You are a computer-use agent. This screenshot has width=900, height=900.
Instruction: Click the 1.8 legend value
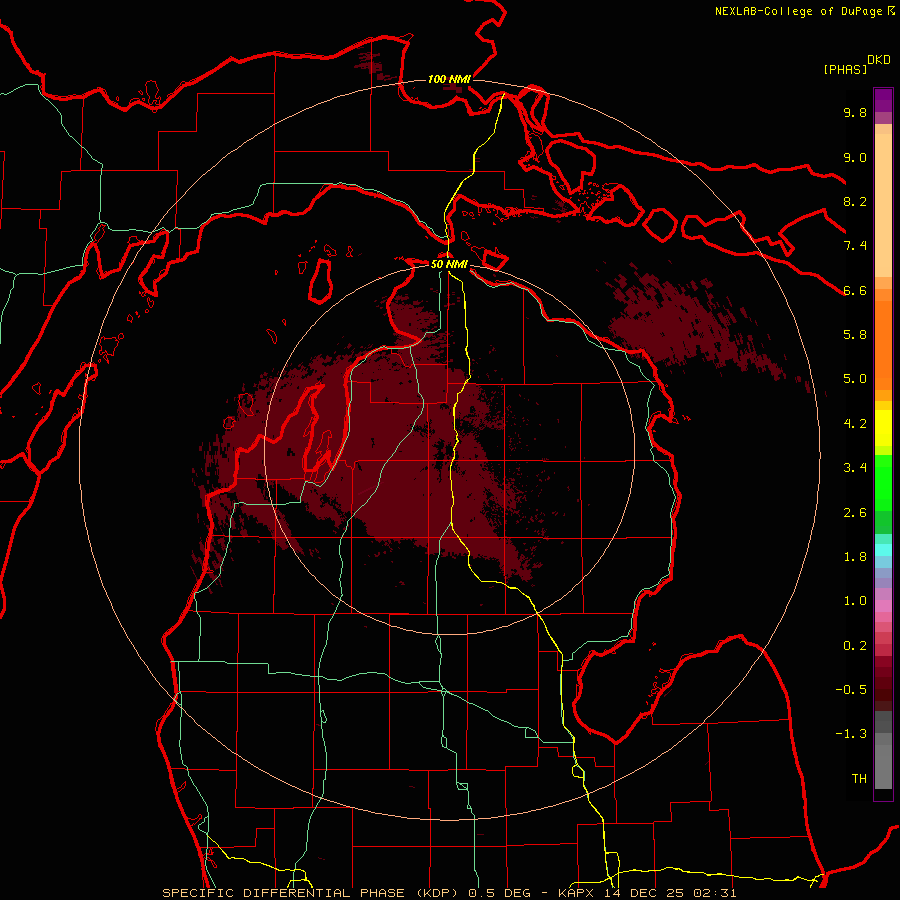pos(855,557)
